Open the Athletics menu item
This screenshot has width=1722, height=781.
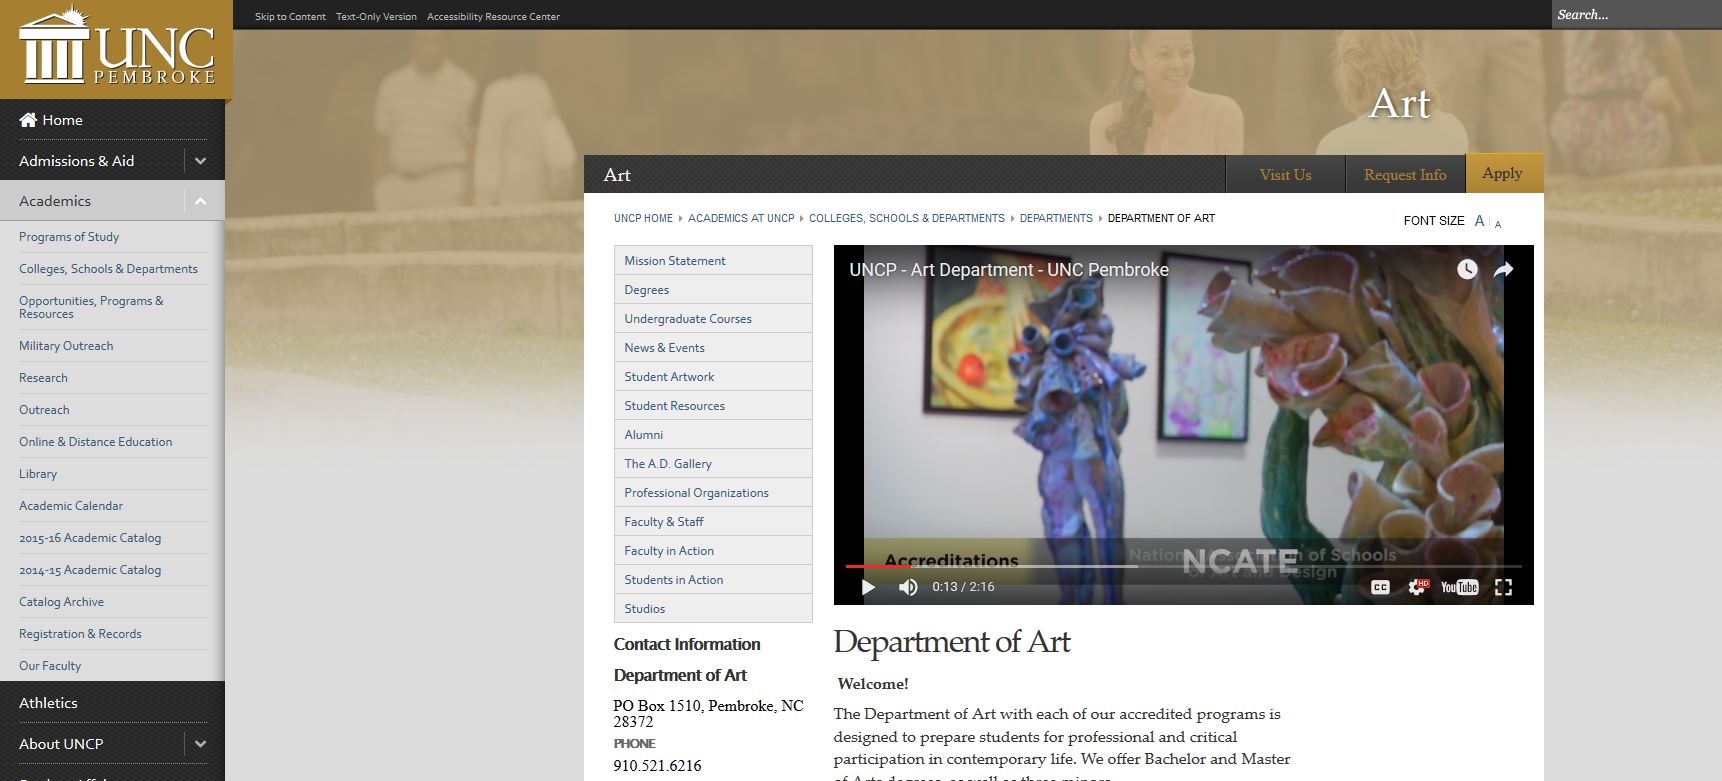(x=48, y=703)
